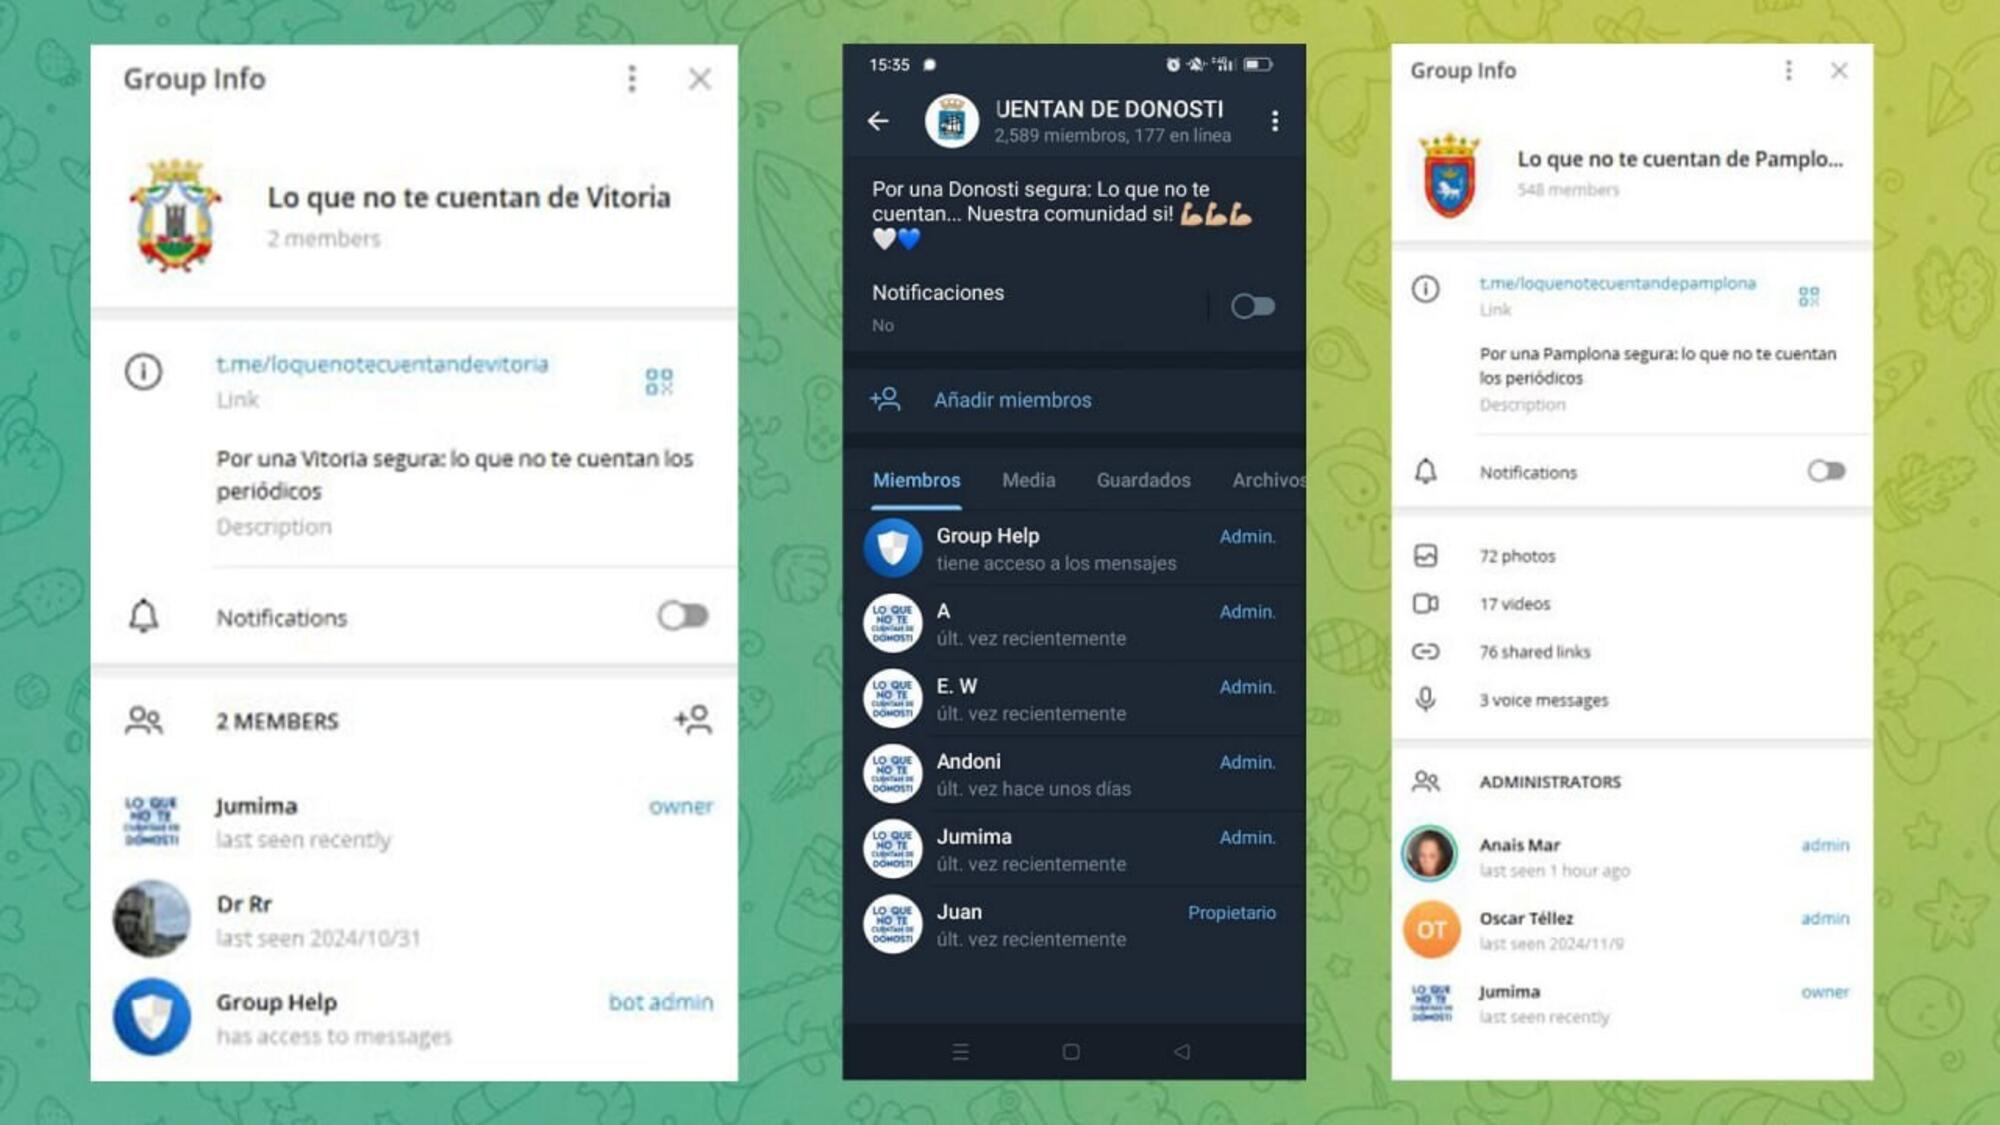The width and height of the screenshot is (2000, 1125).
Task: Switch to Guardados tab in Donosti group
Action: [x=1143, y=479]
